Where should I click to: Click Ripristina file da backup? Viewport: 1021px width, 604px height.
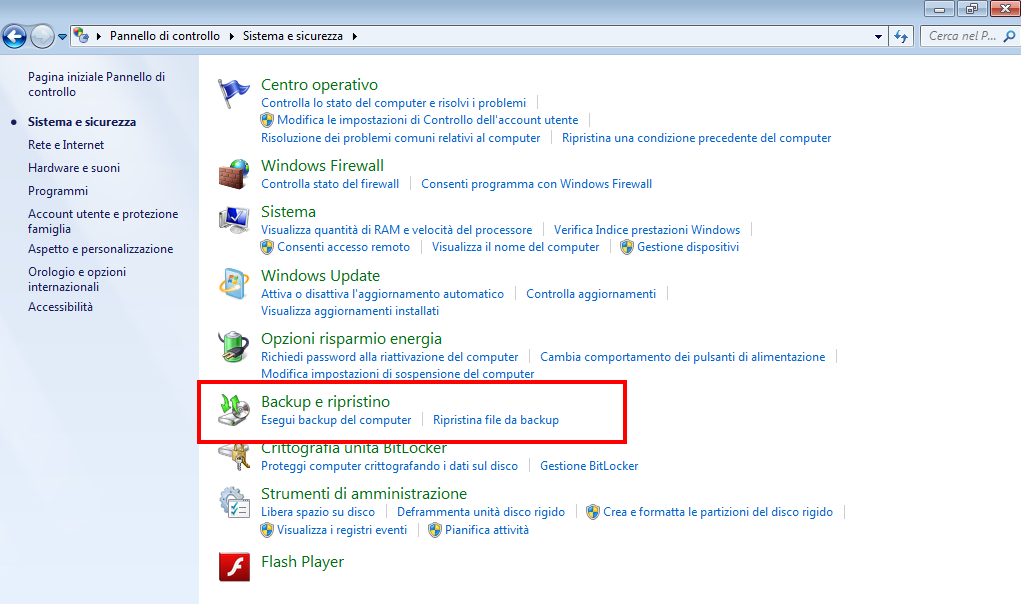[496, 420]
